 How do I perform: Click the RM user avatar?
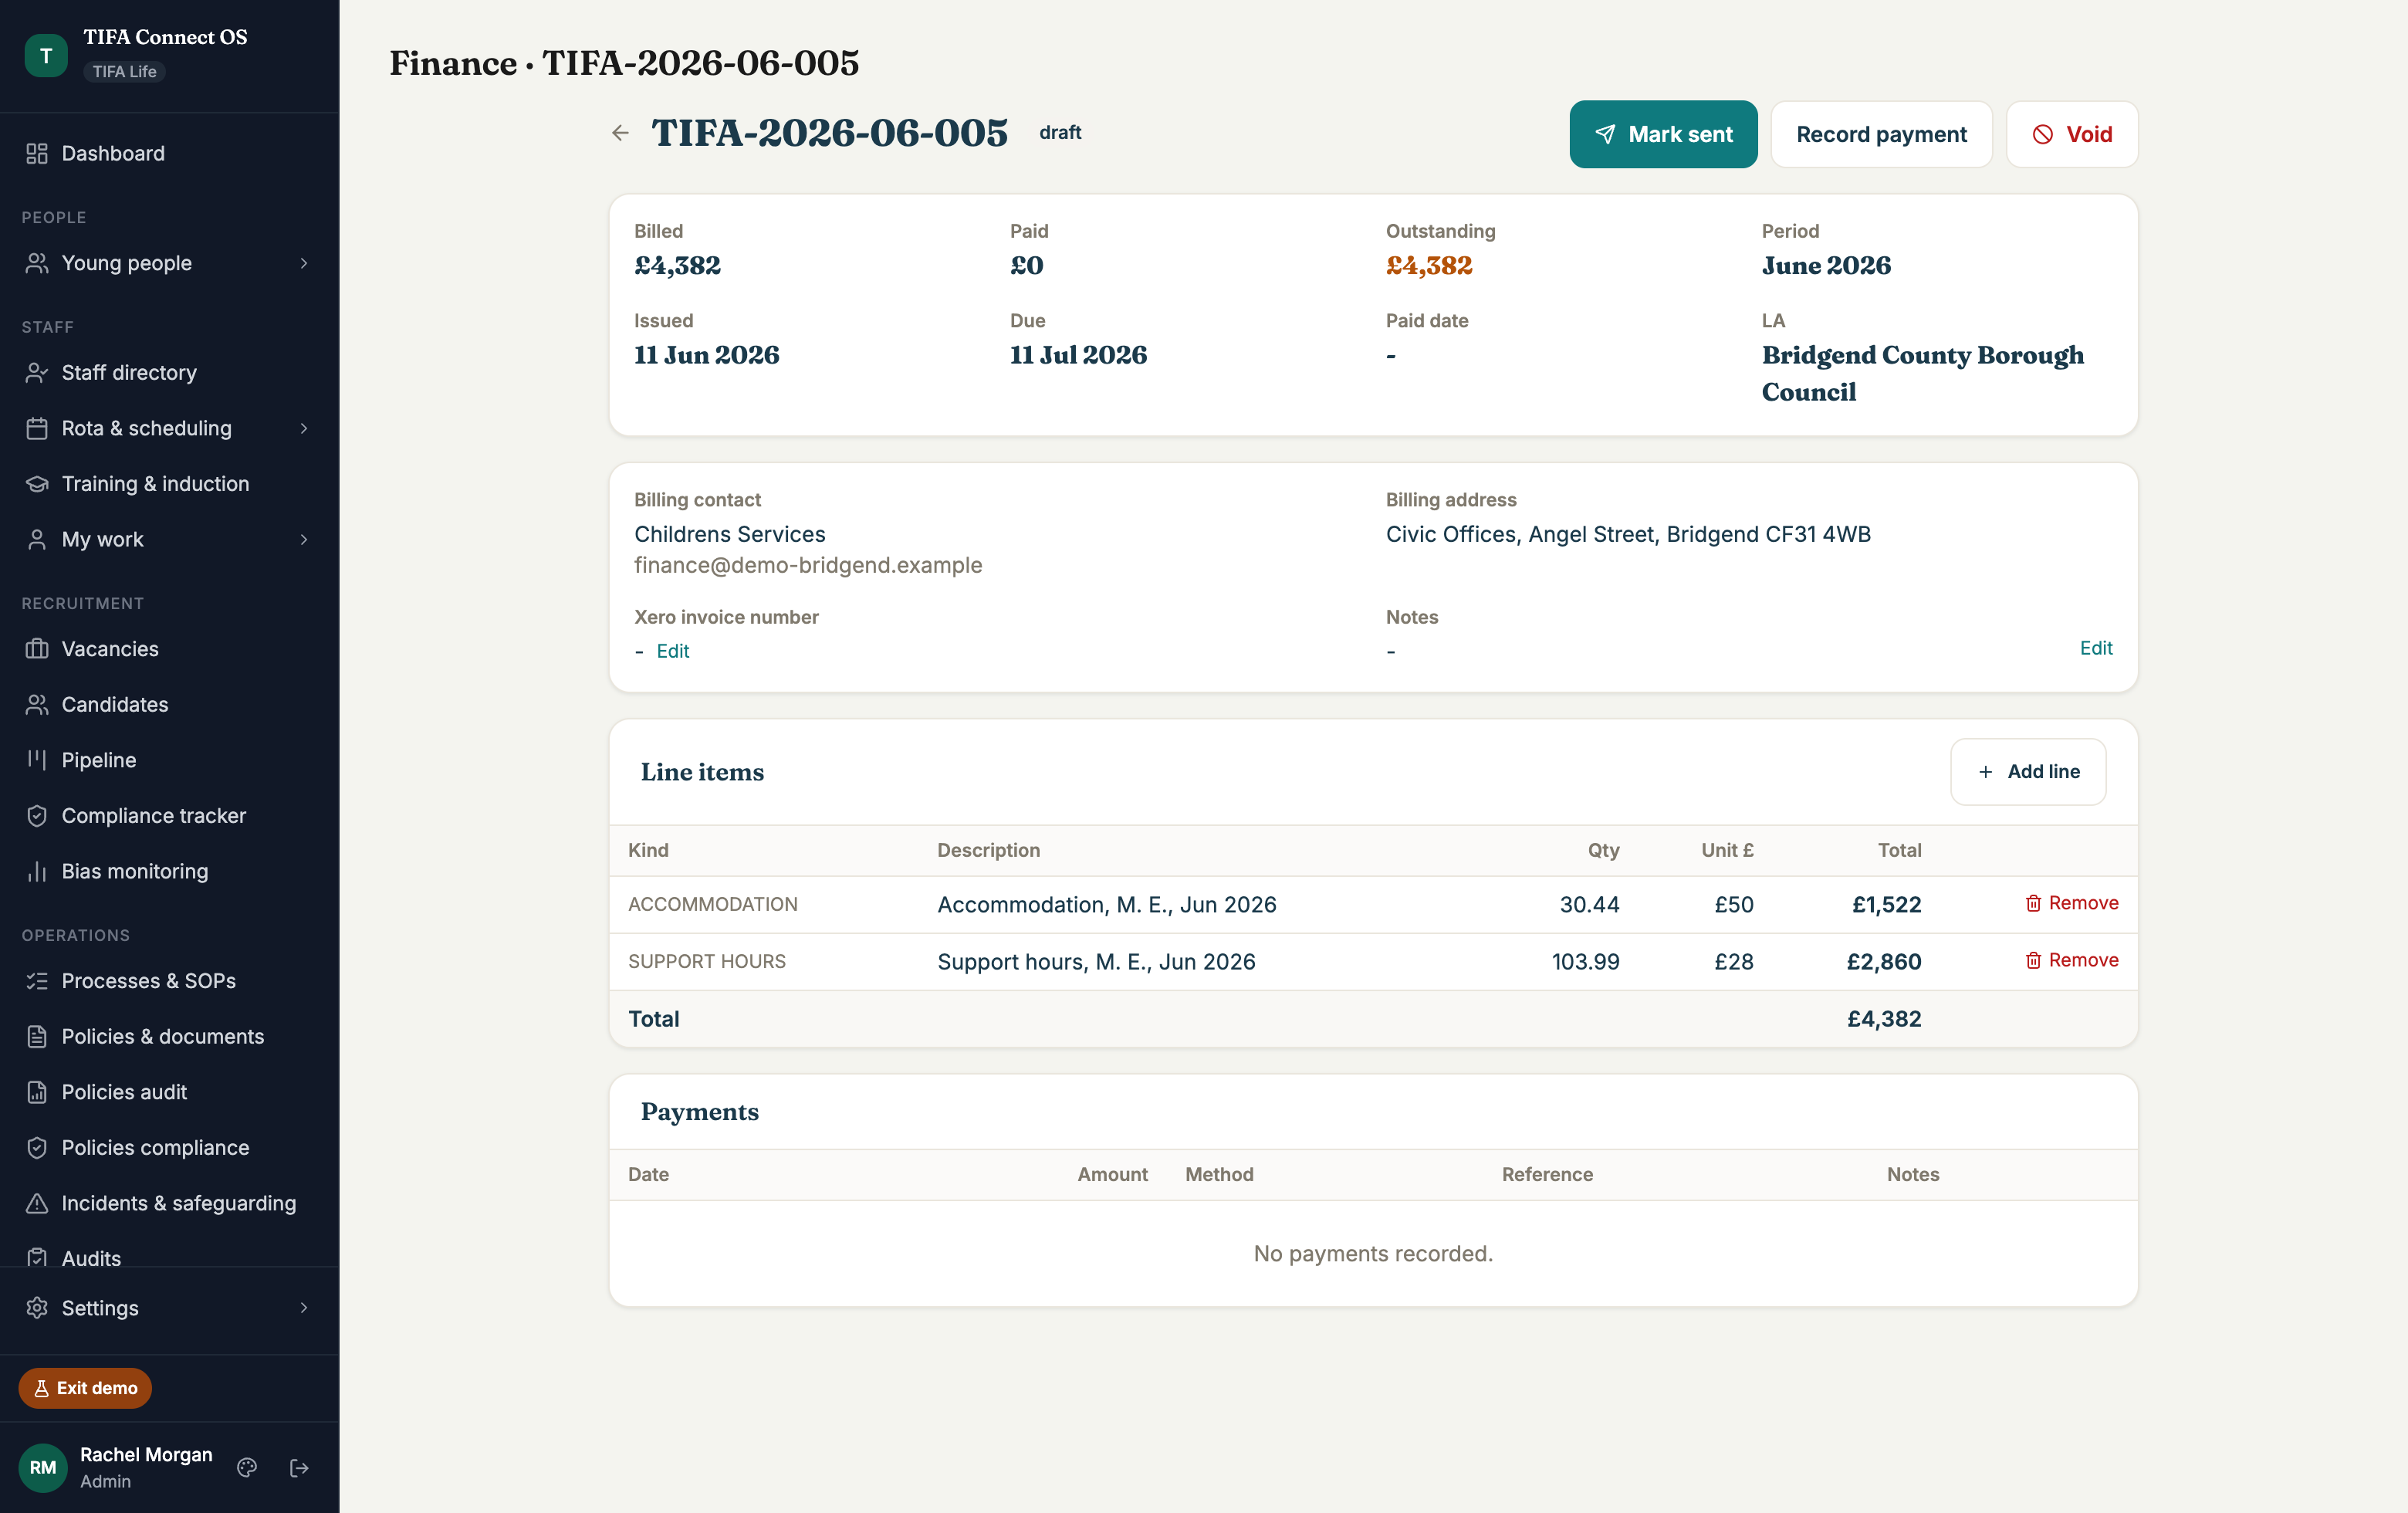click(43, 1467)
